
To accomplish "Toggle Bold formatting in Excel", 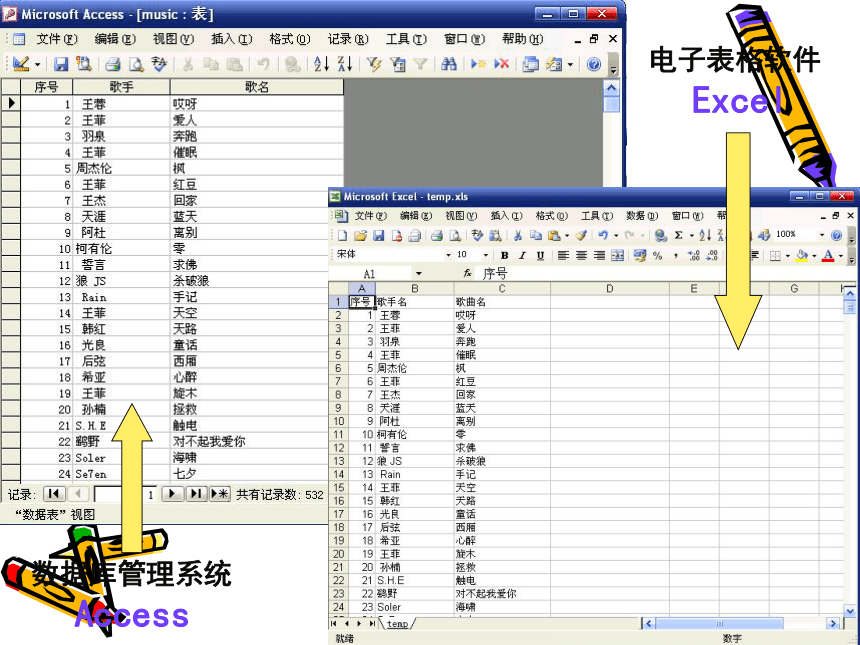I will pos(505,256).
